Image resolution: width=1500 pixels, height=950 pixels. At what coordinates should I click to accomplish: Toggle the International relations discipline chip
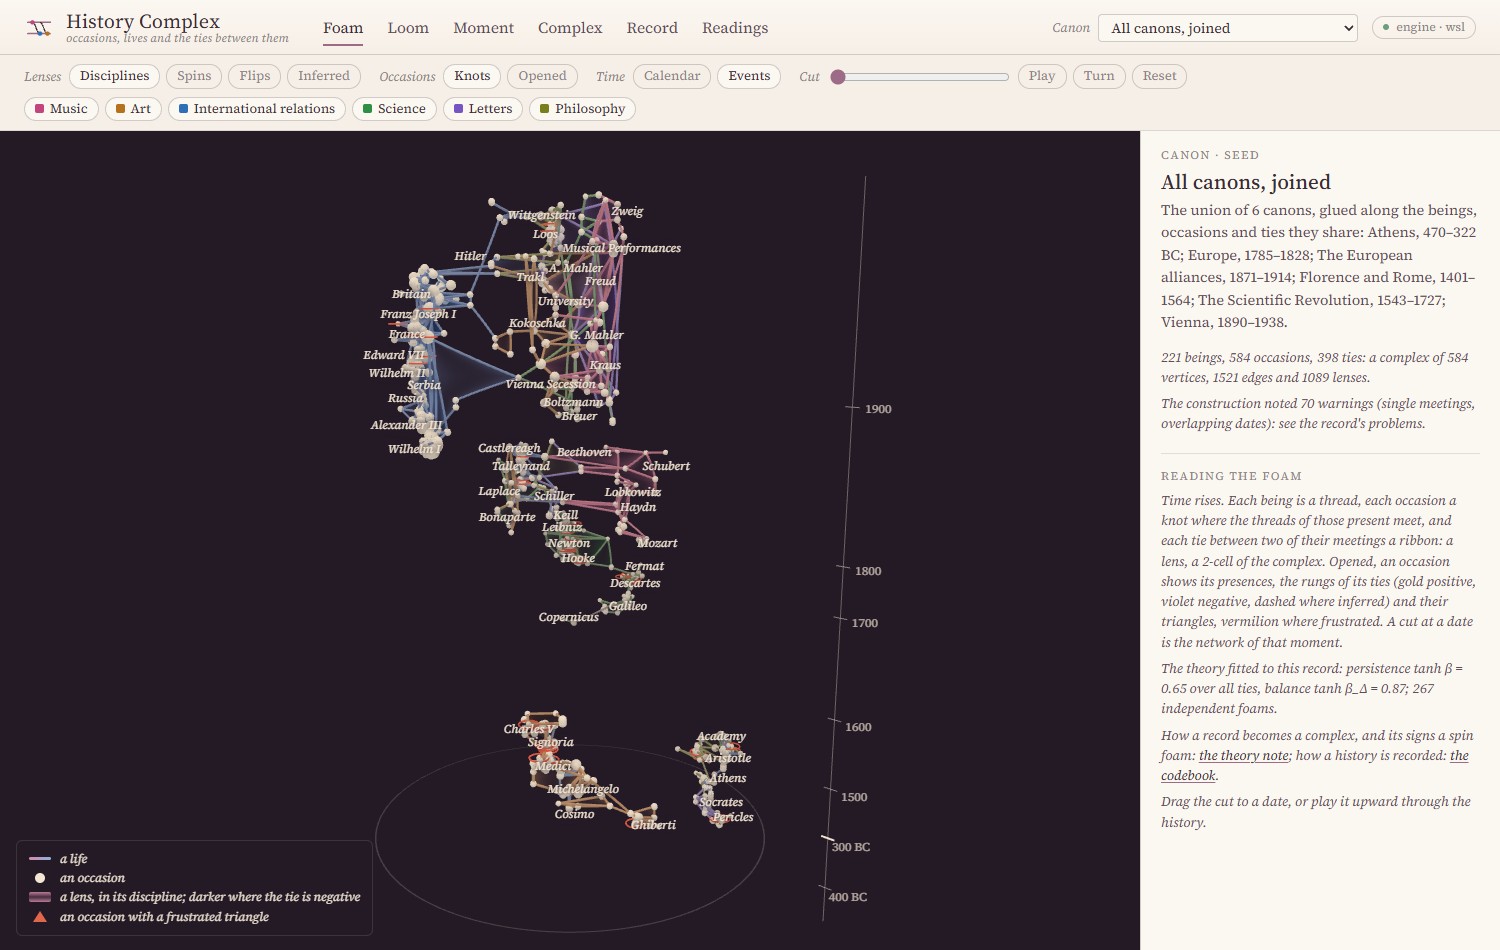coord(257,109)
